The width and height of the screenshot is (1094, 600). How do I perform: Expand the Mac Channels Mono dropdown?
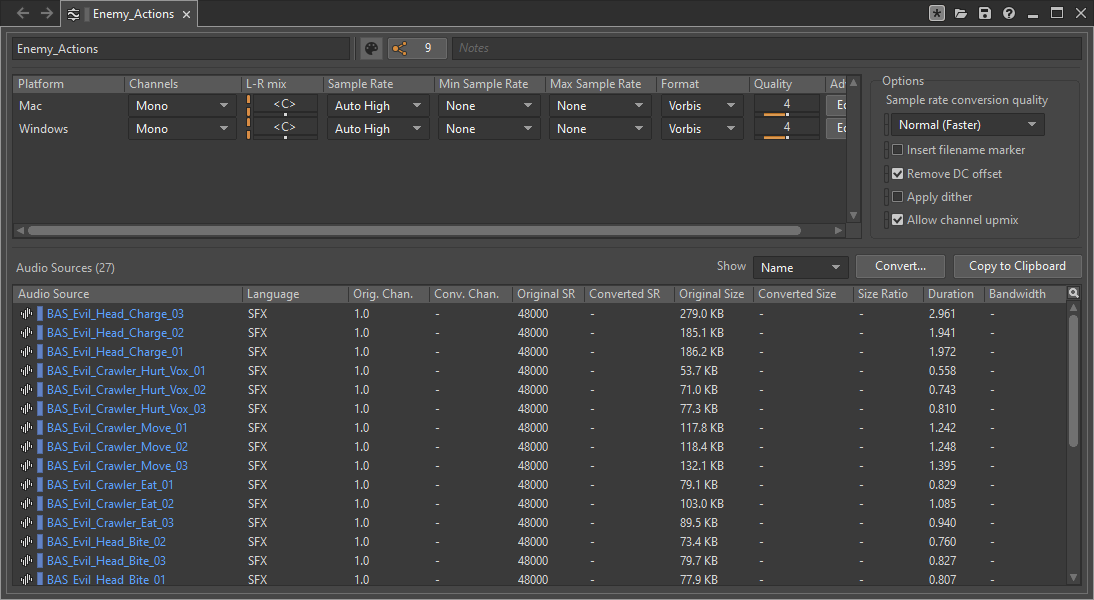(182, 106)
